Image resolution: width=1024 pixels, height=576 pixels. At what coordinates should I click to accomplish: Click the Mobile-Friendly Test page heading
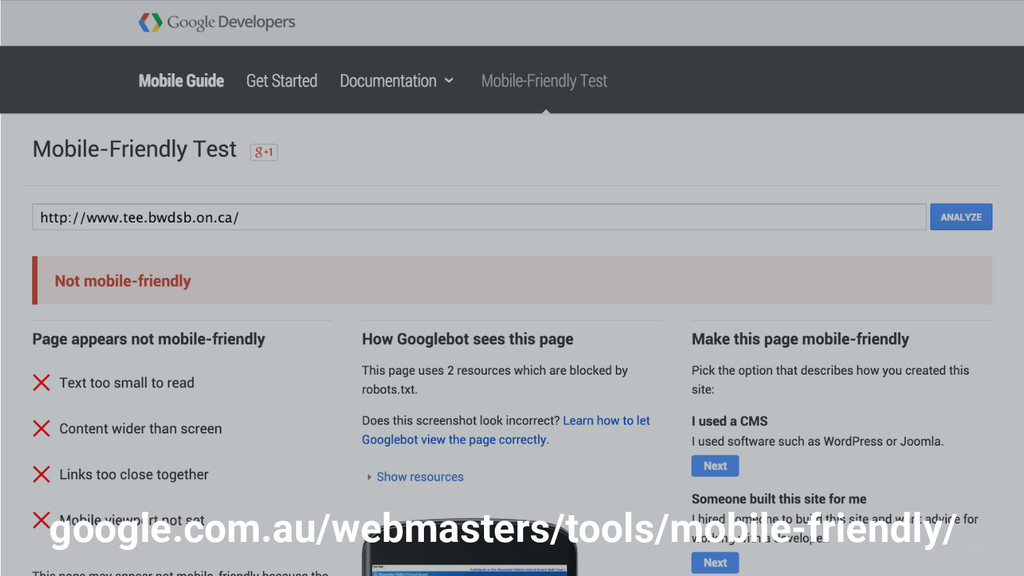pos(134,150)
